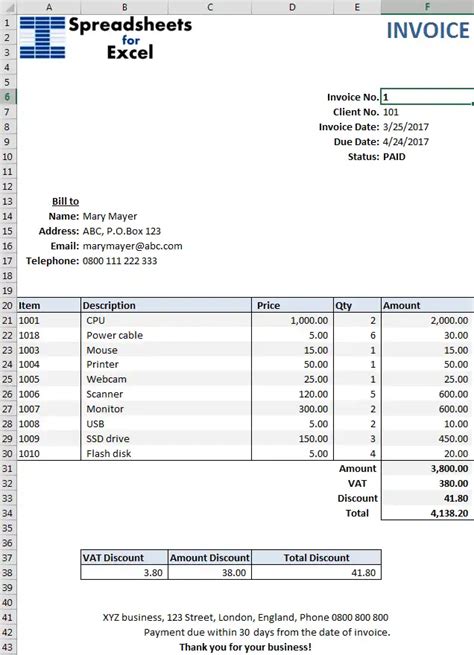This screenshot has height=655, width=474.
Task: Click the XYZ business address footer line
Action: [x=246, y=617]
